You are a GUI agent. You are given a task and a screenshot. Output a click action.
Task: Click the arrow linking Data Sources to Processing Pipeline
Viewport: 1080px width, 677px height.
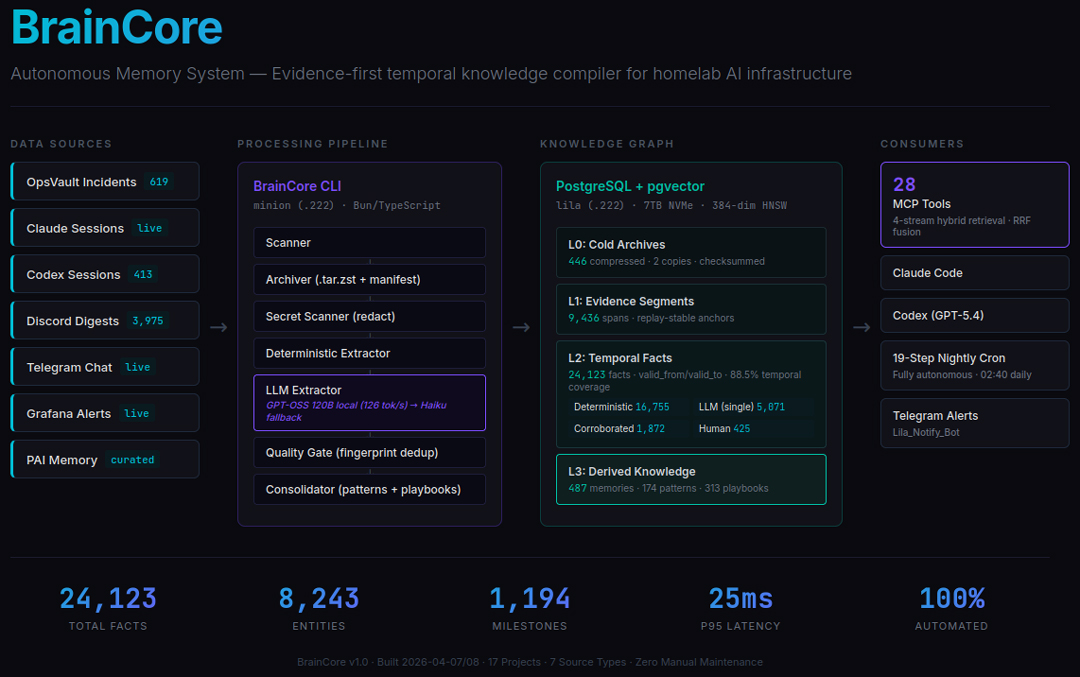219,325
